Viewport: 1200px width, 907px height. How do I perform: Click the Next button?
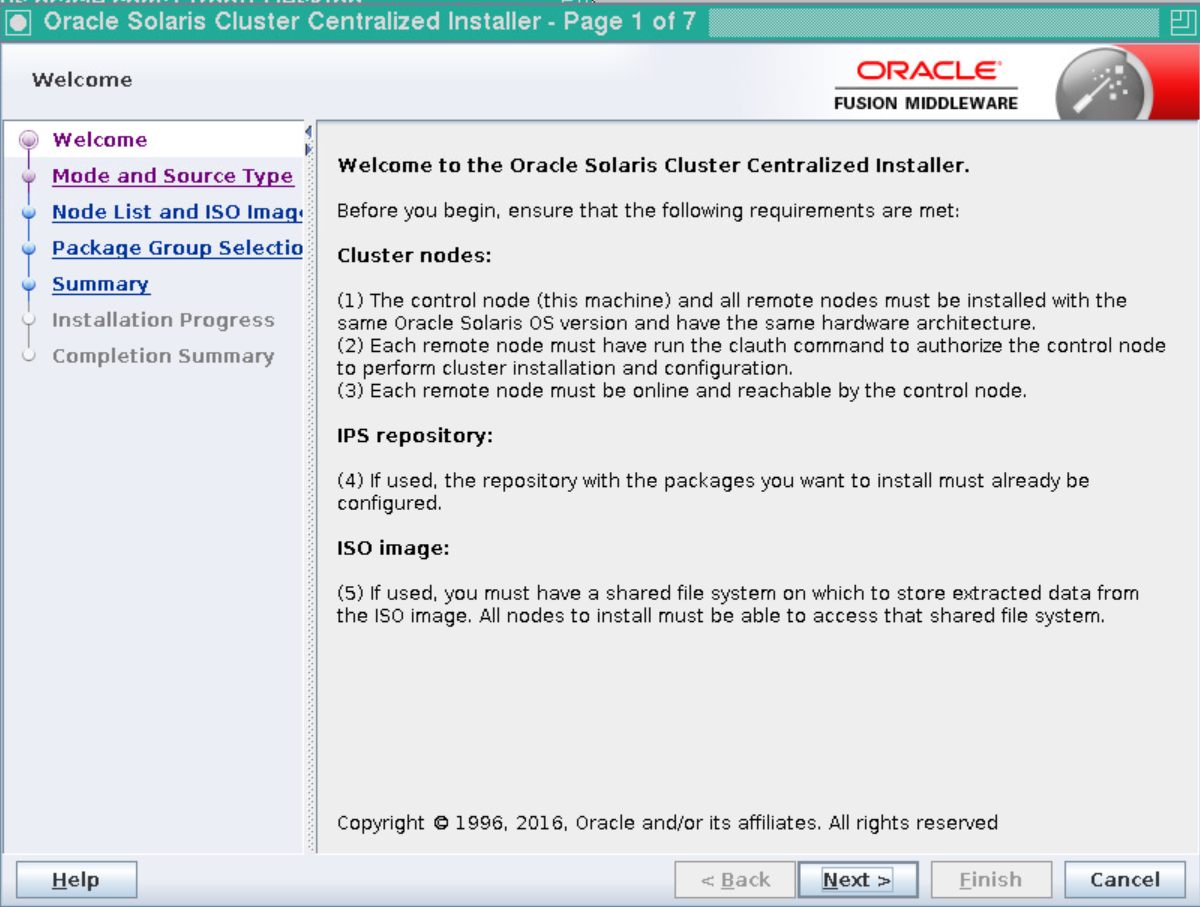tap(857, 880)
